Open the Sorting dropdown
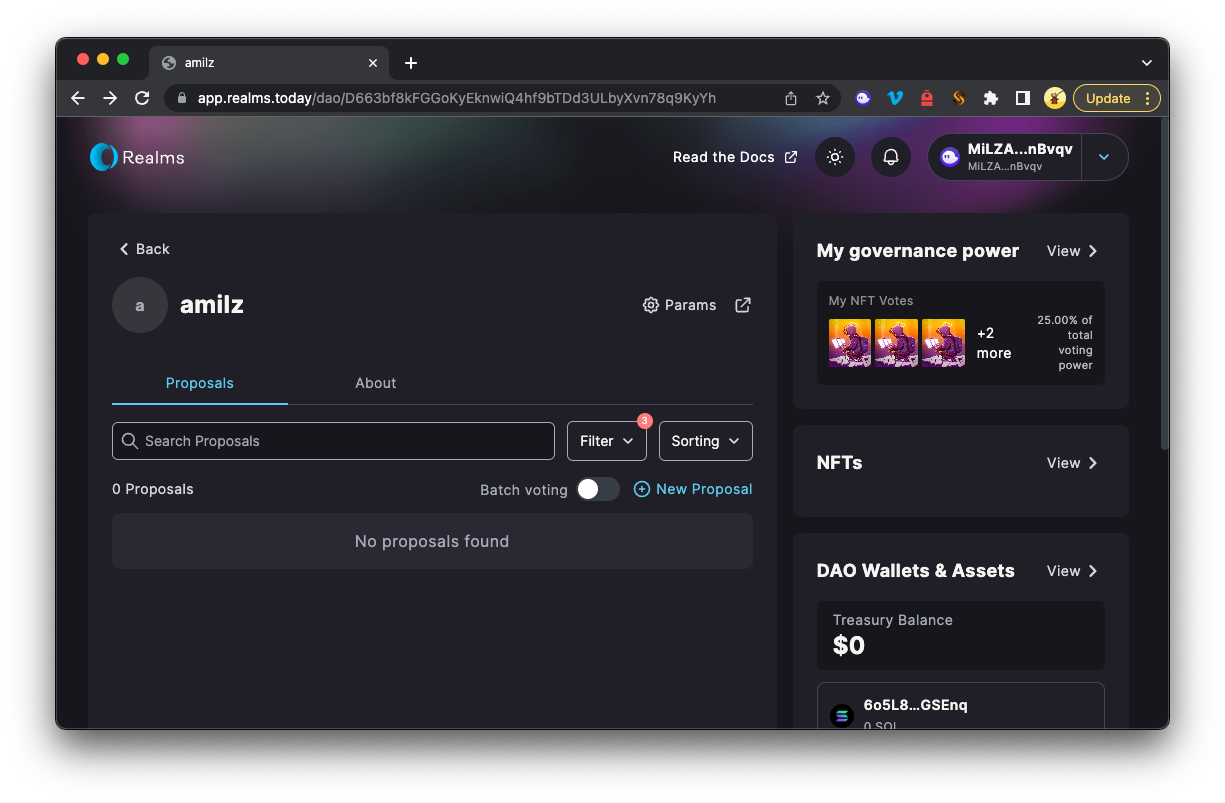The height and width of the screenshot is (803, 1225). 705,441
